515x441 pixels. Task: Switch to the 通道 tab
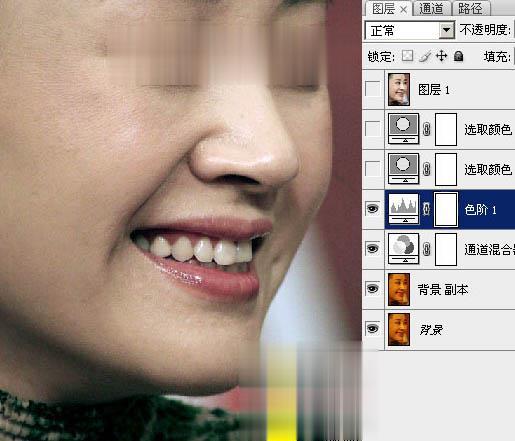pos(431,8)
